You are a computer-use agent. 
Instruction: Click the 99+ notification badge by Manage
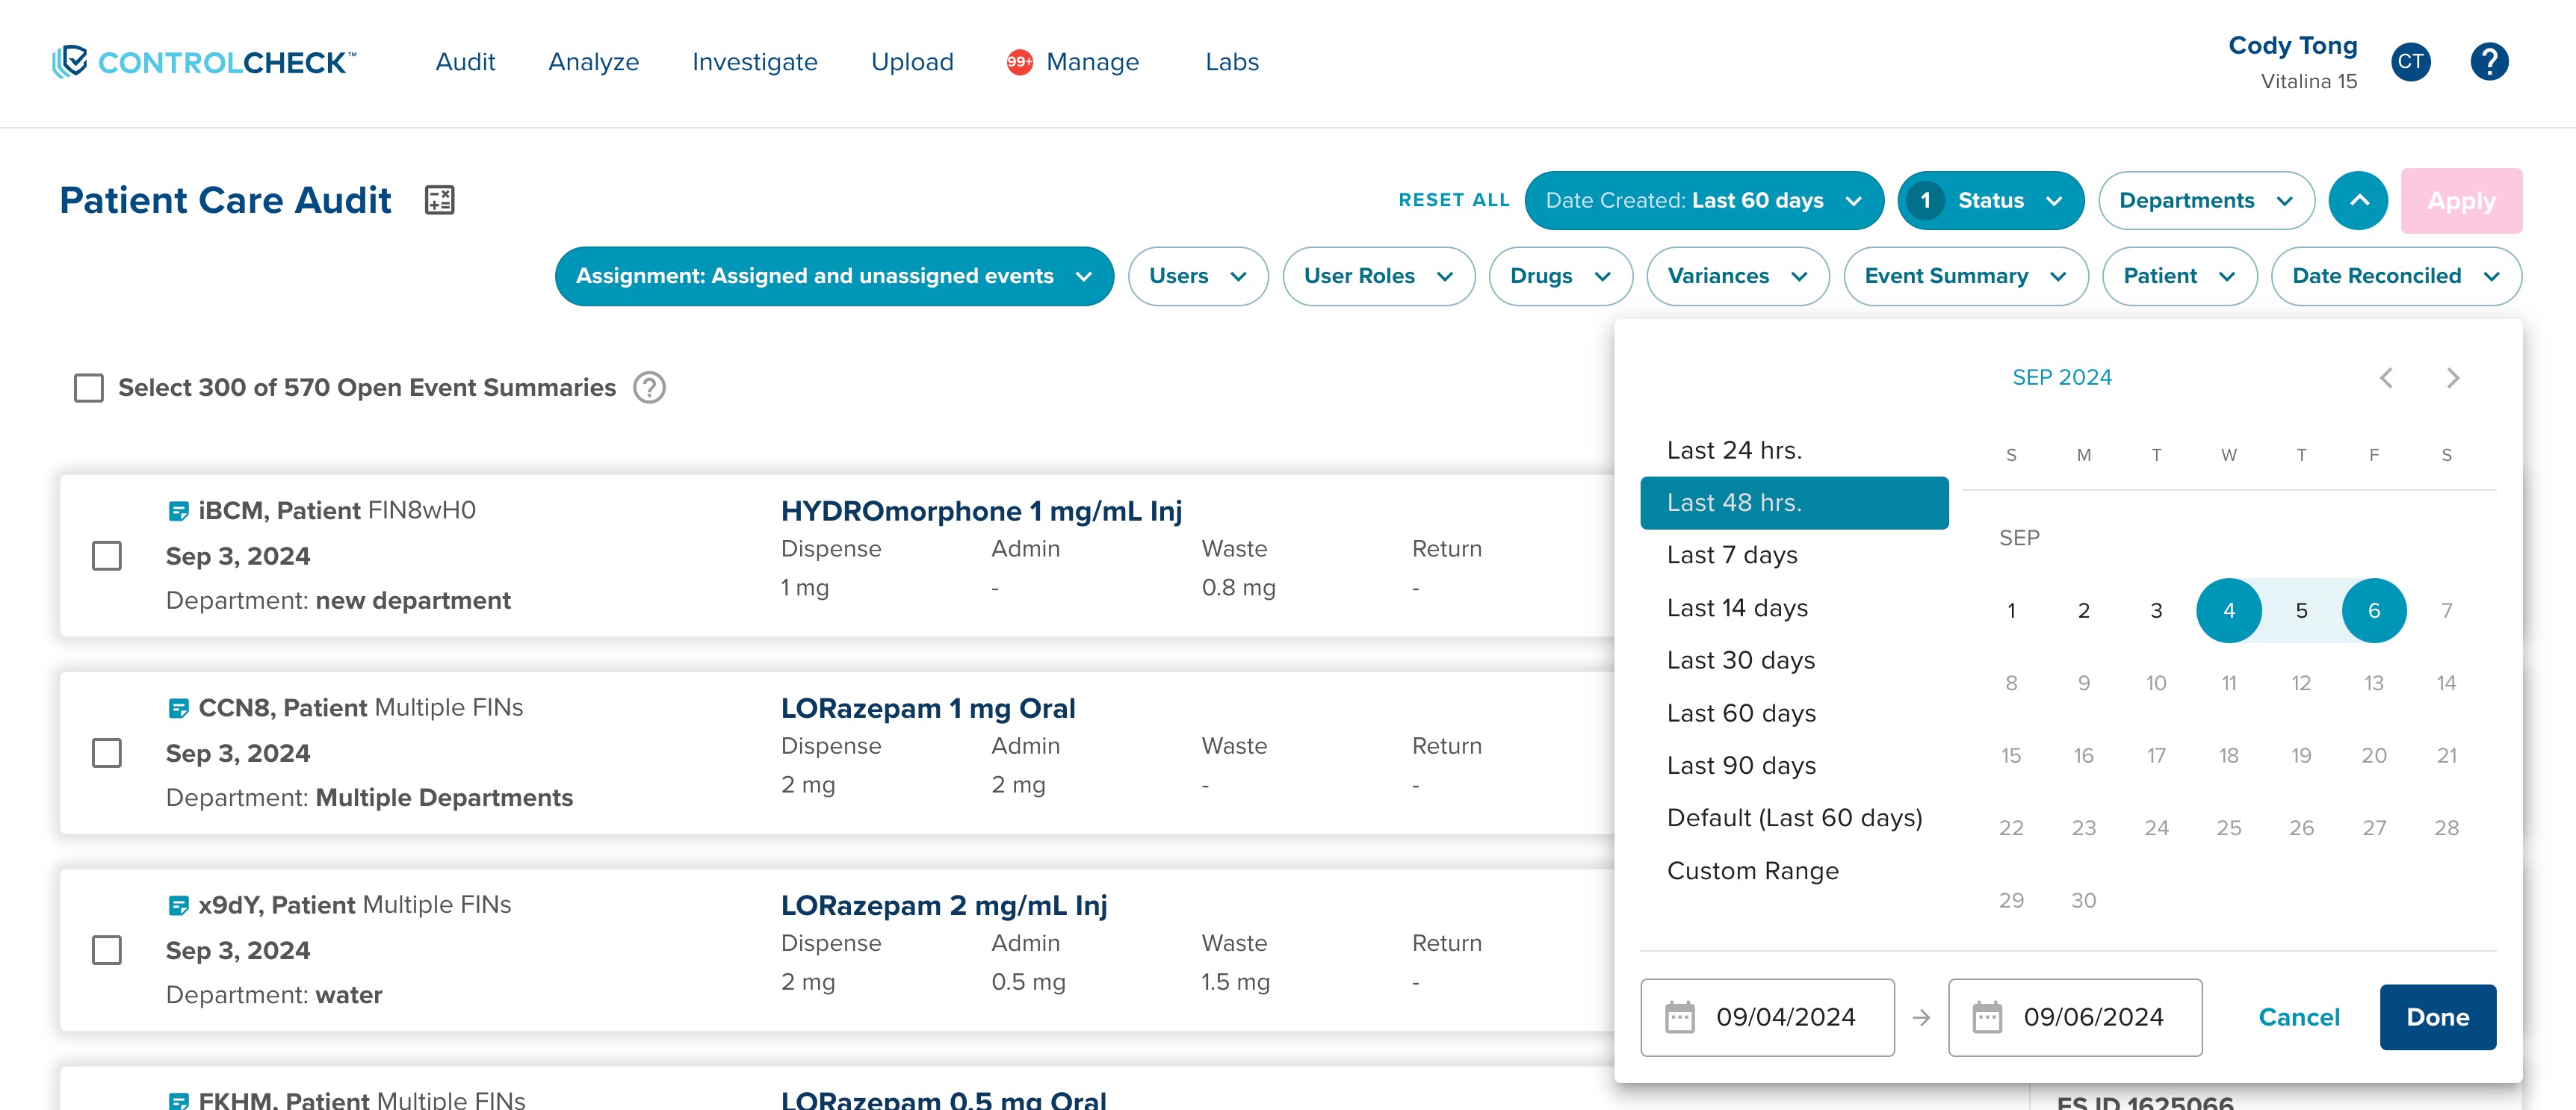(x=1019, y=62)
